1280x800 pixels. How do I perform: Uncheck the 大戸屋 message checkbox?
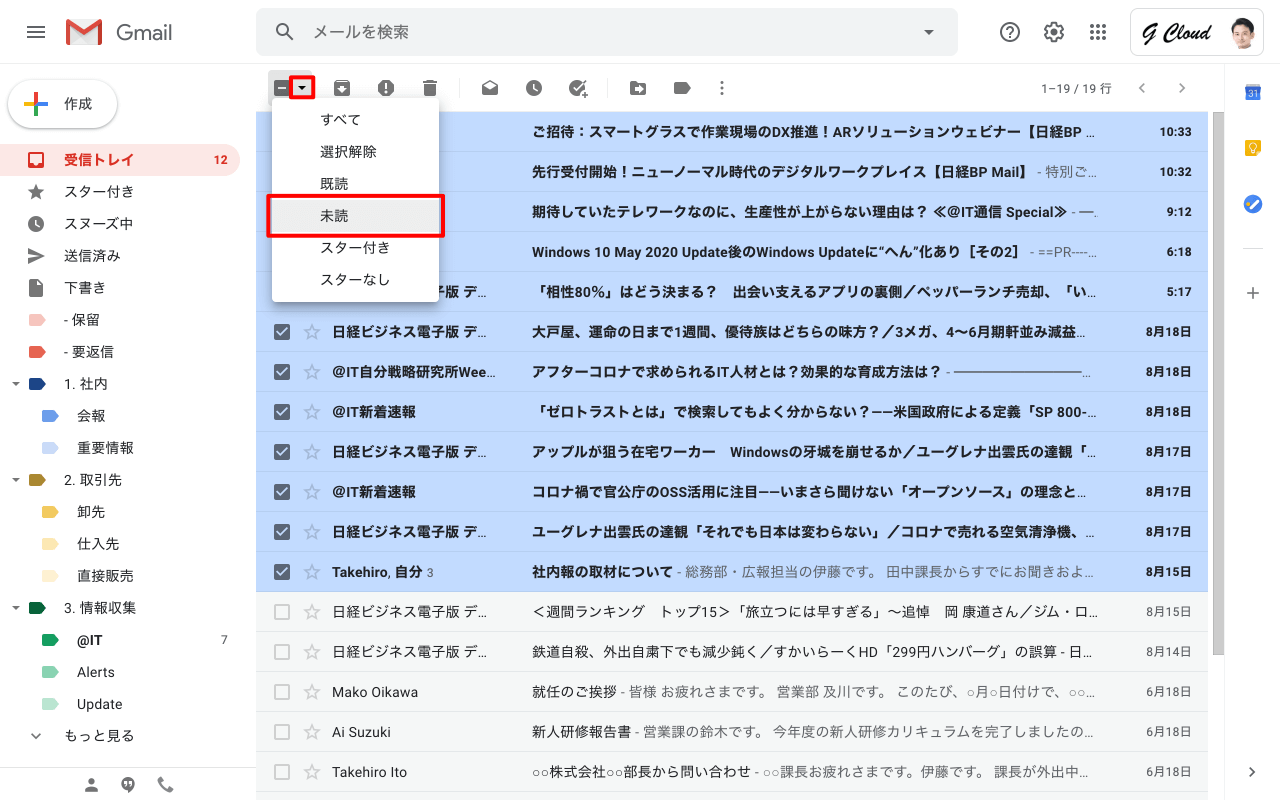coord(282,332)
